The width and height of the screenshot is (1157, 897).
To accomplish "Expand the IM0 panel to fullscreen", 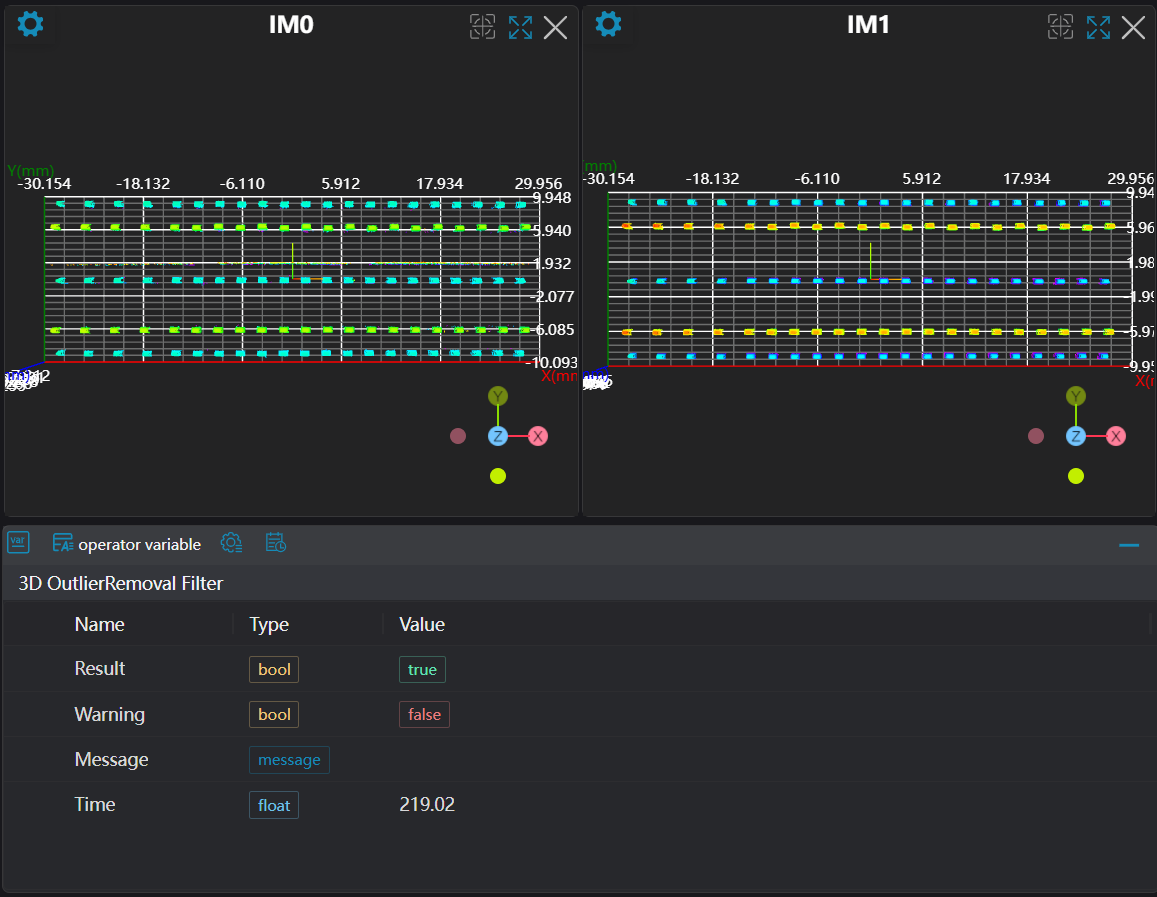I will pos(520,27).
